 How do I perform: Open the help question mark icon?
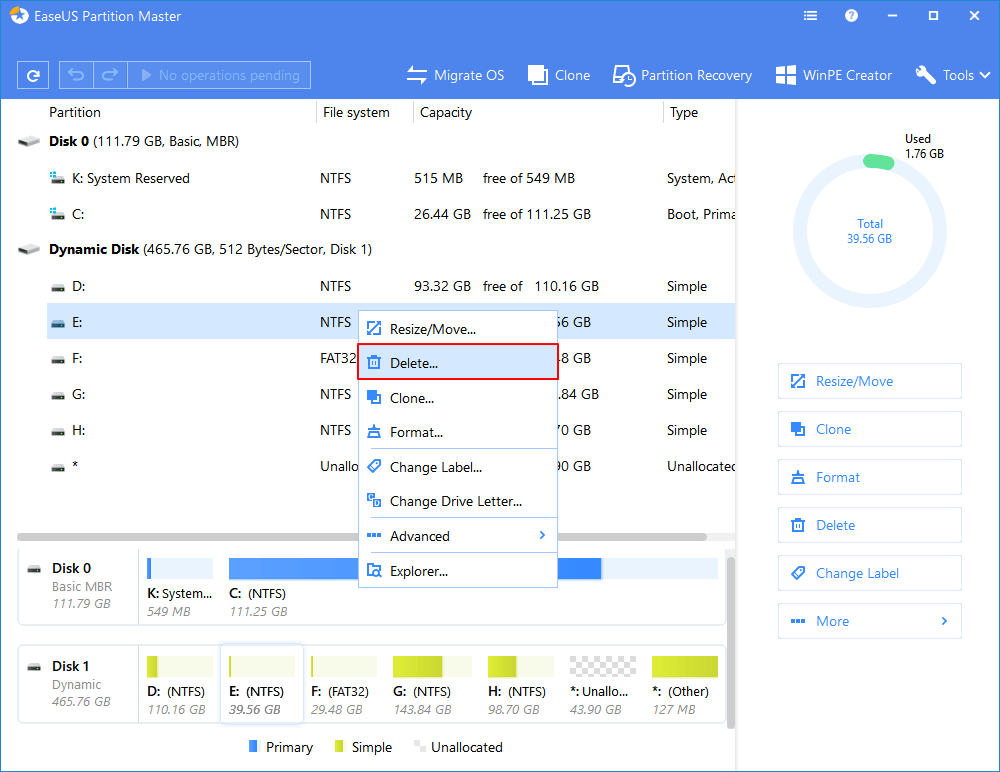[851, 16]
